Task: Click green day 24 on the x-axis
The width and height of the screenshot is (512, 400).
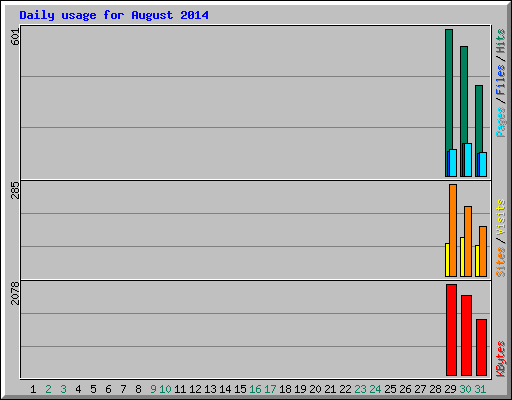Action: (375, 389)
